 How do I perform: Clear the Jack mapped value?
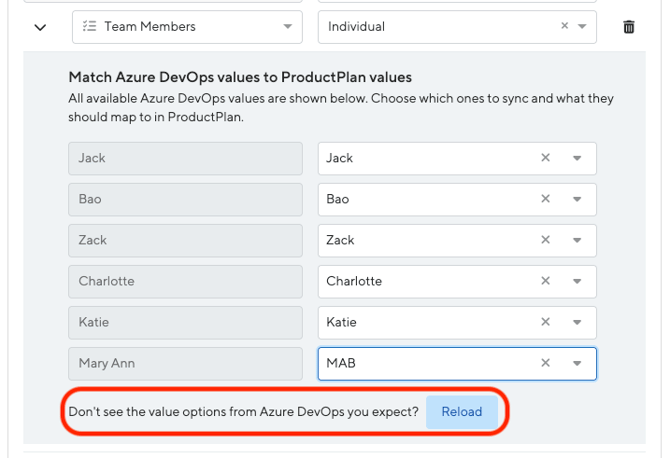545,158
